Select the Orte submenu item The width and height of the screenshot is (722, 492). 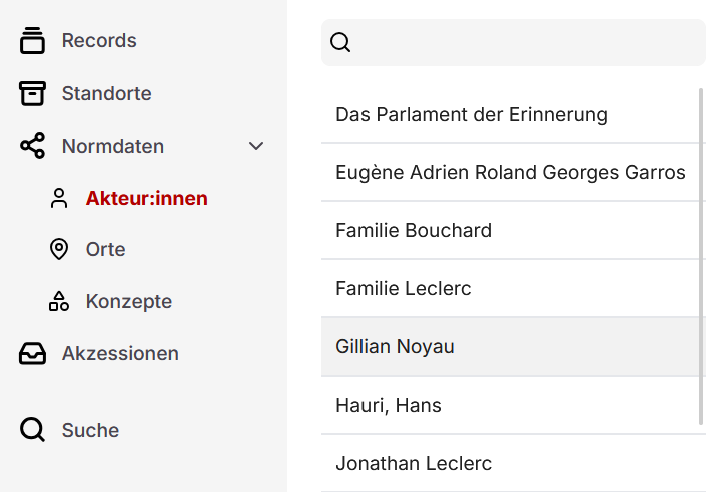(105, 249)
